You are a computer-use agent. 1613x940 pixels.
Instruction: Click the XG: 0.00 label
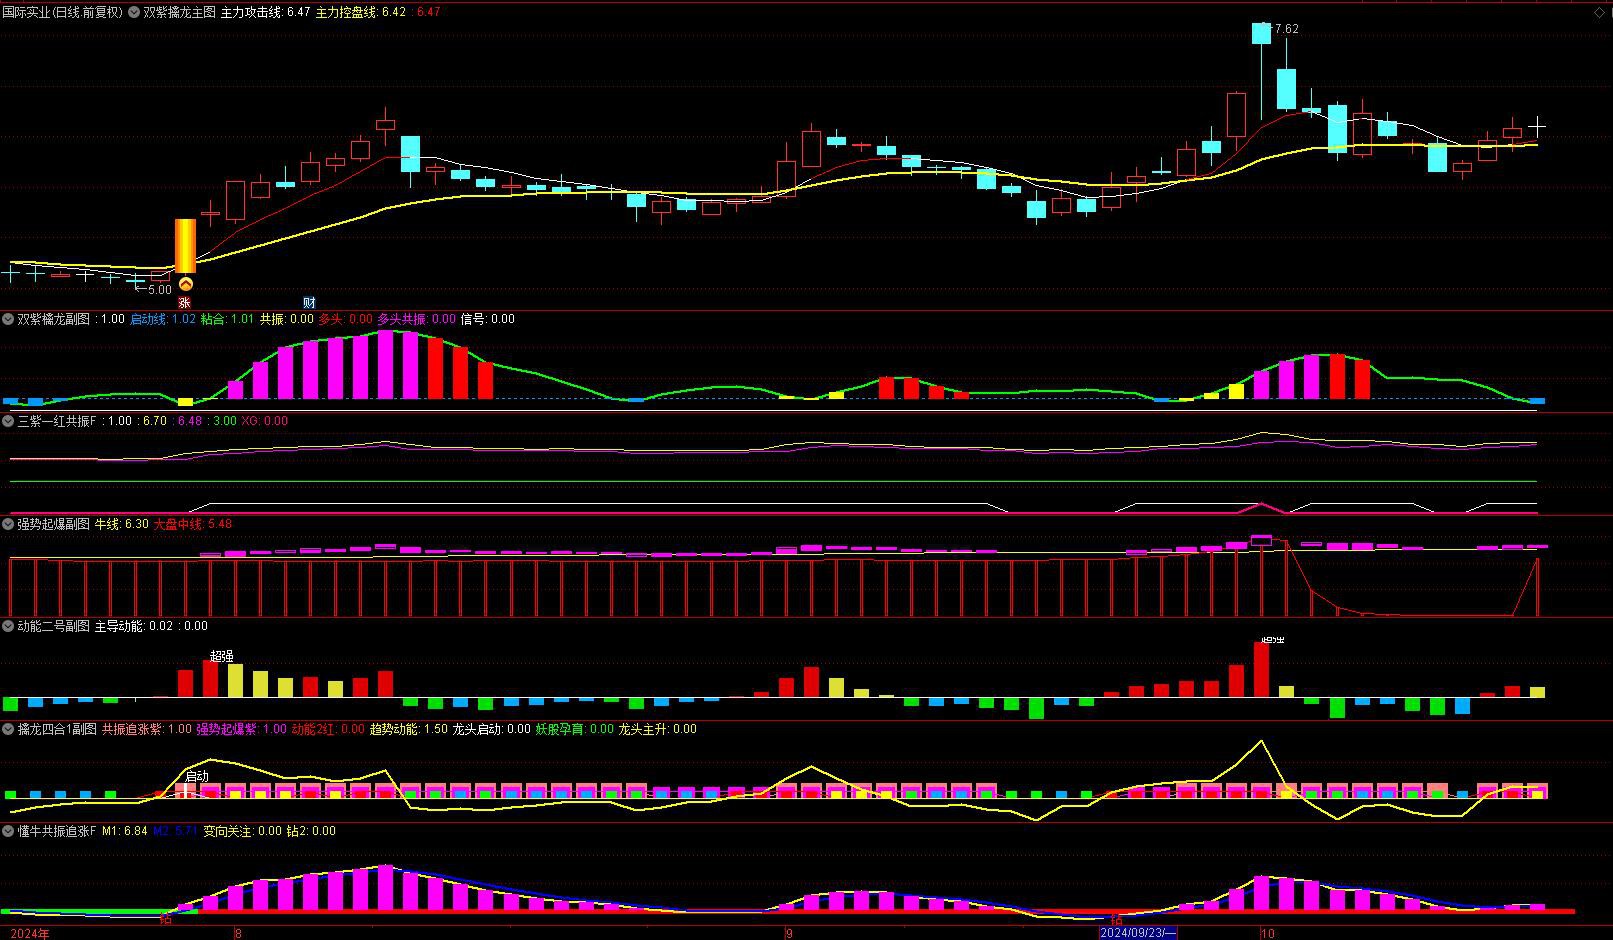click(x=264, y=421)
